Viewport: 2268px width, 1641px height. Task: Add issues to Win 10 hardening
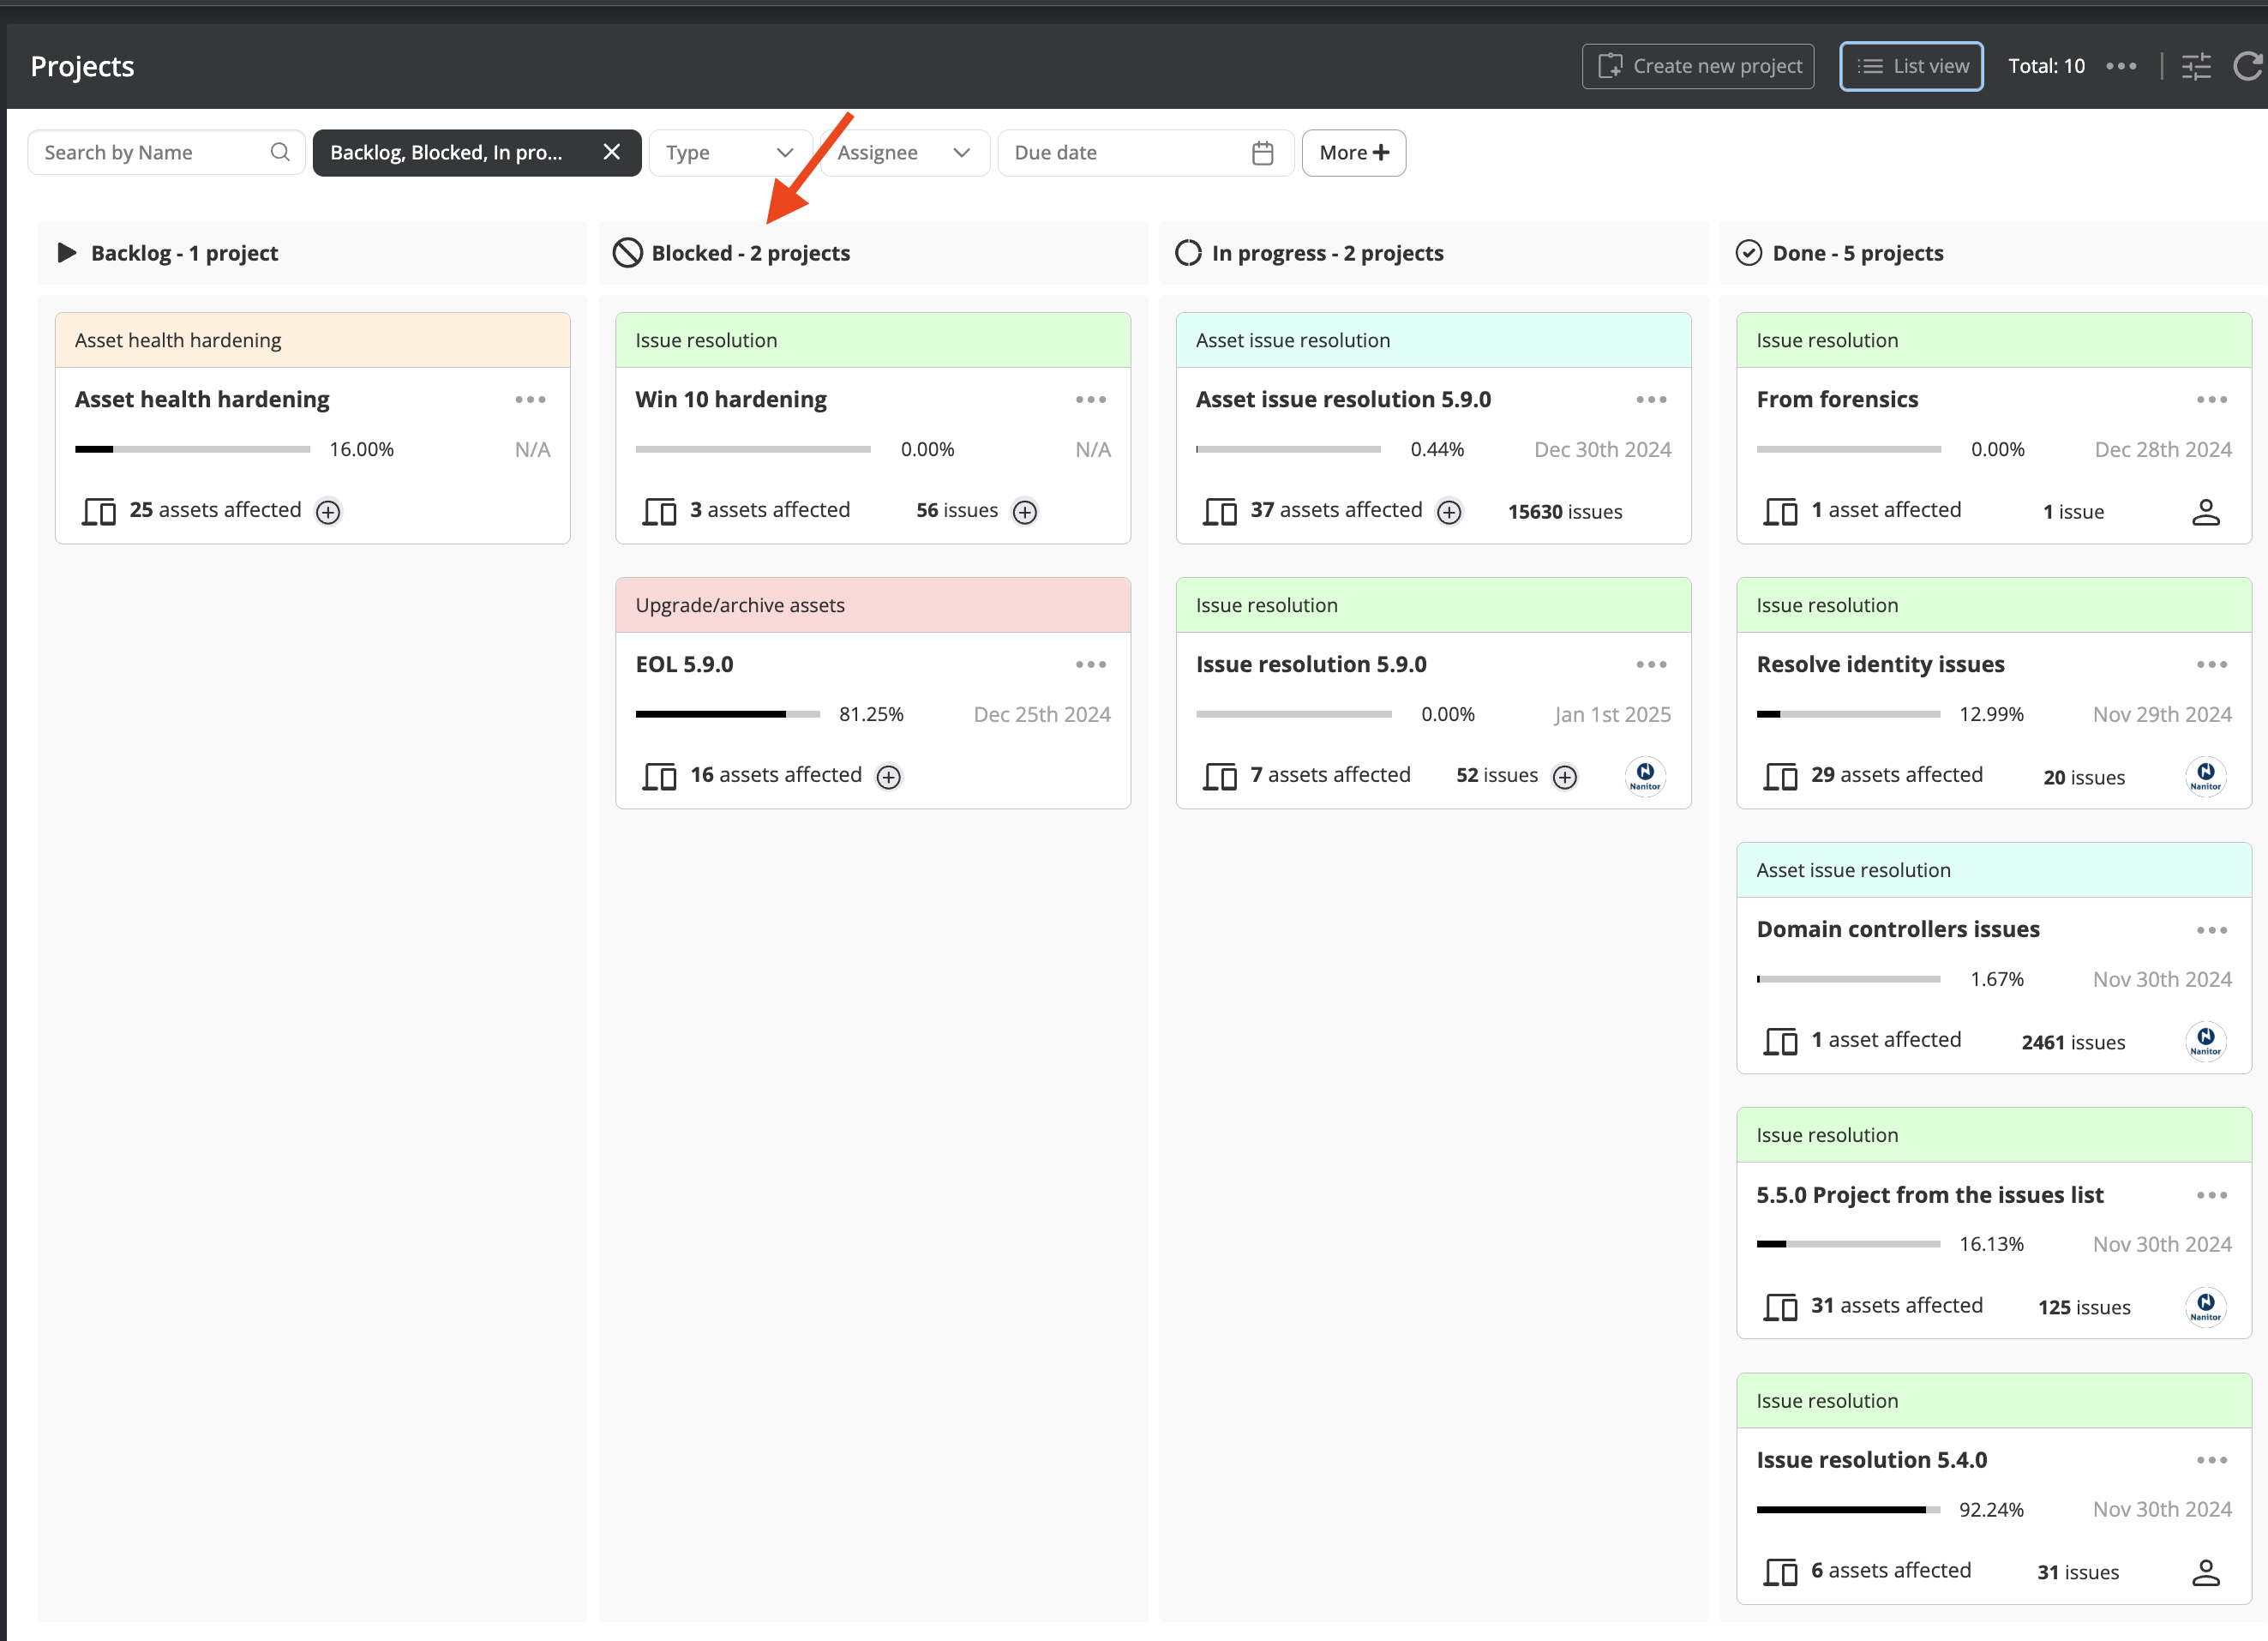click(x=1025, y=512)
